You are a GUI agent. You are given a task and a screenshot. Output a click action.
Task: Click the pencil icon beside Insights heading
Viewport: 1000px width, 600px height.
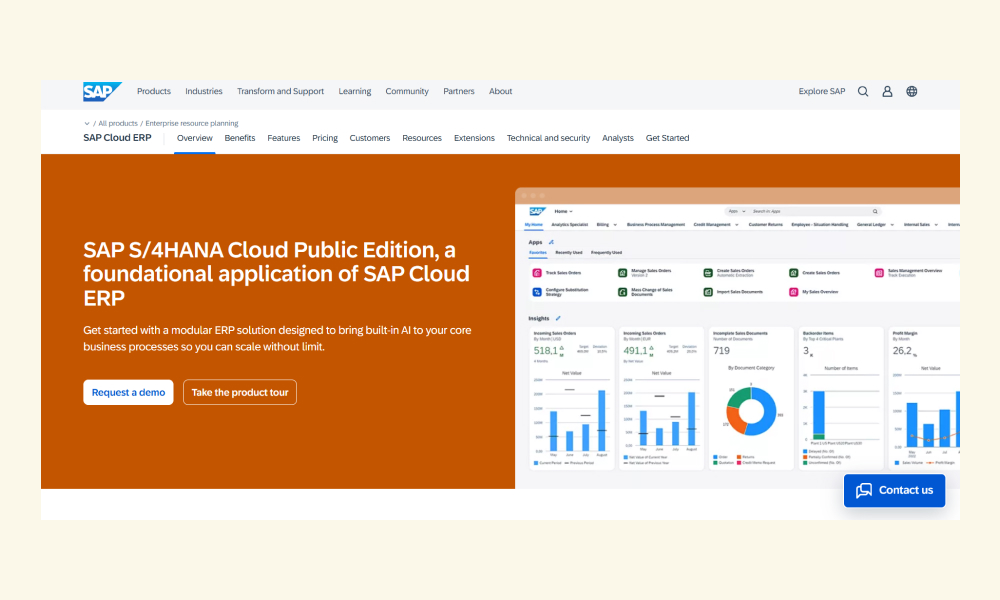558,318
